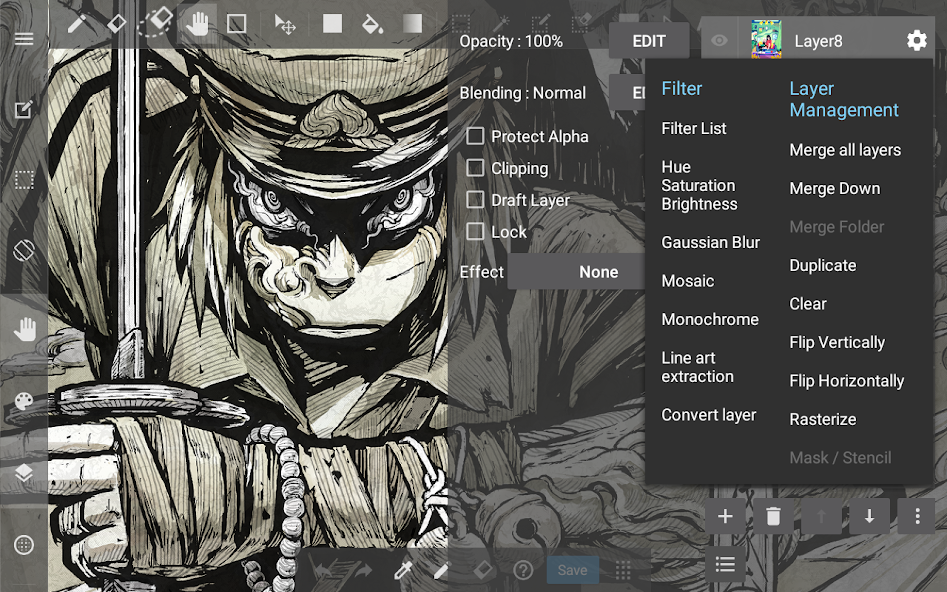Screen dimensions: 947x592
Task: Pick the Fill bucket tool
Action: point(373,25)
